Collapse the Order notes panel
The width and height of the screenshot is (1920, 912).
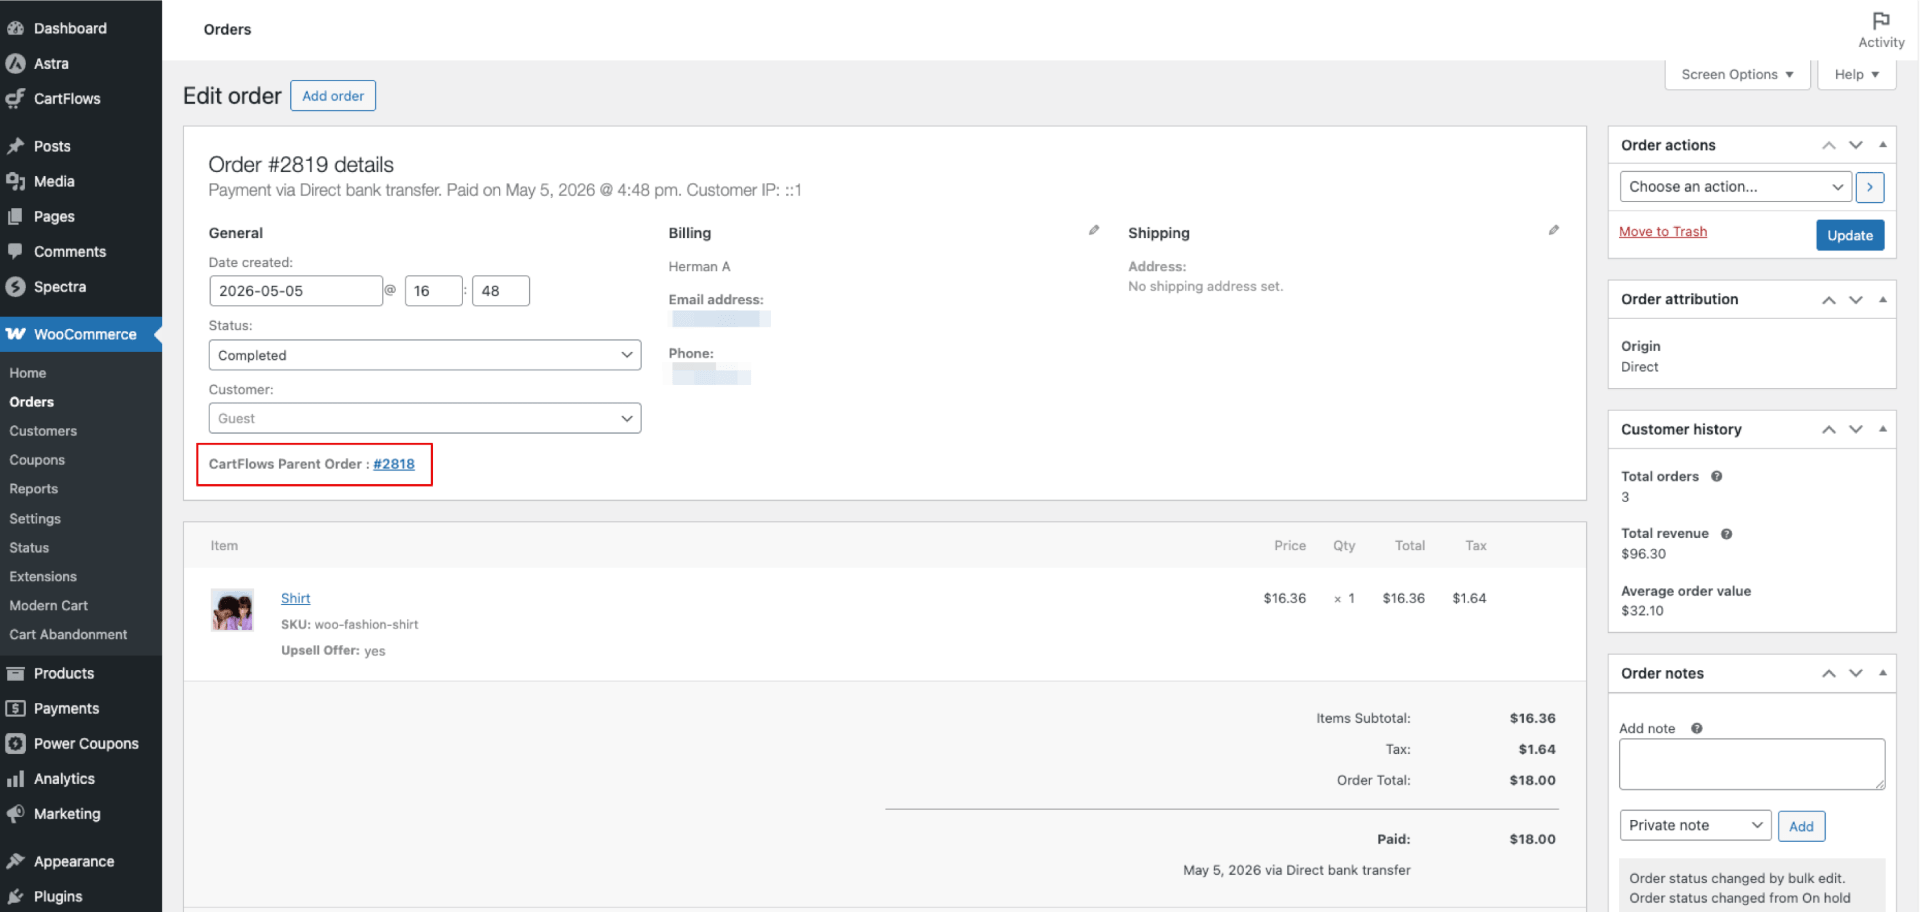1882,673
